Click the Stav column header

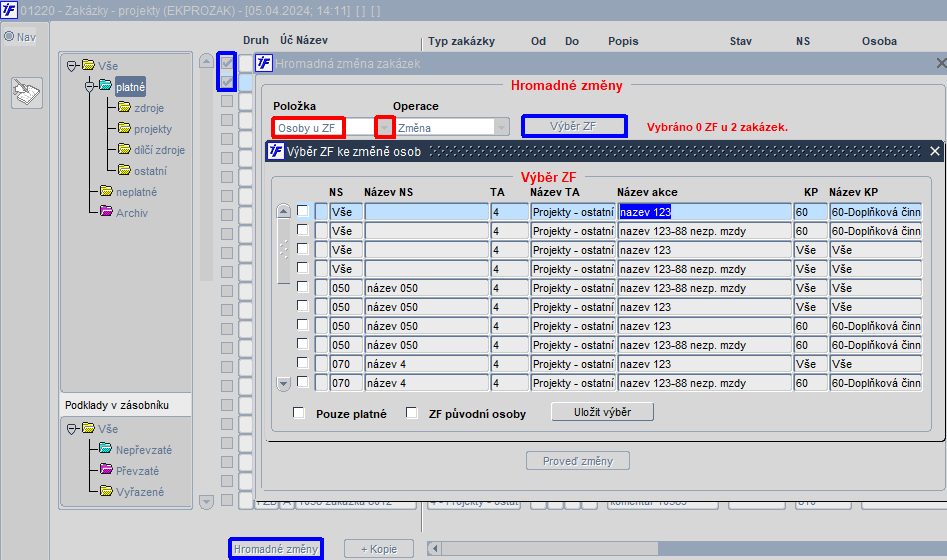click(740, 41)
